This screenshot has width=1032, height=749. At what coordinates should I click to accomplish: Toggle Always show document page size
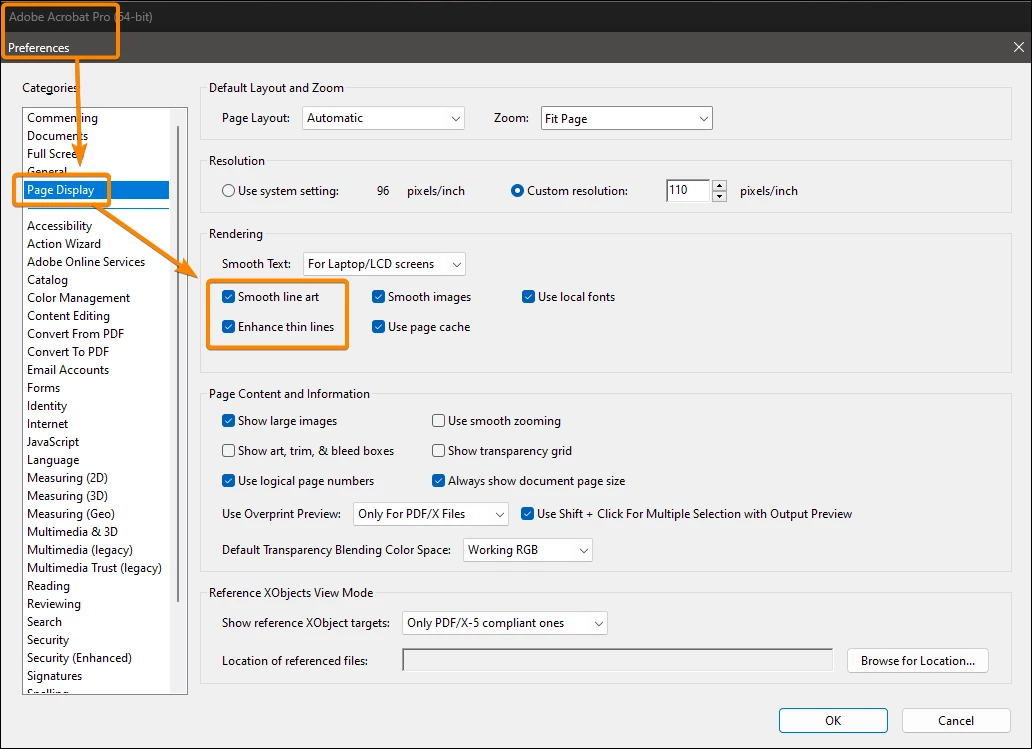[438, 480]
